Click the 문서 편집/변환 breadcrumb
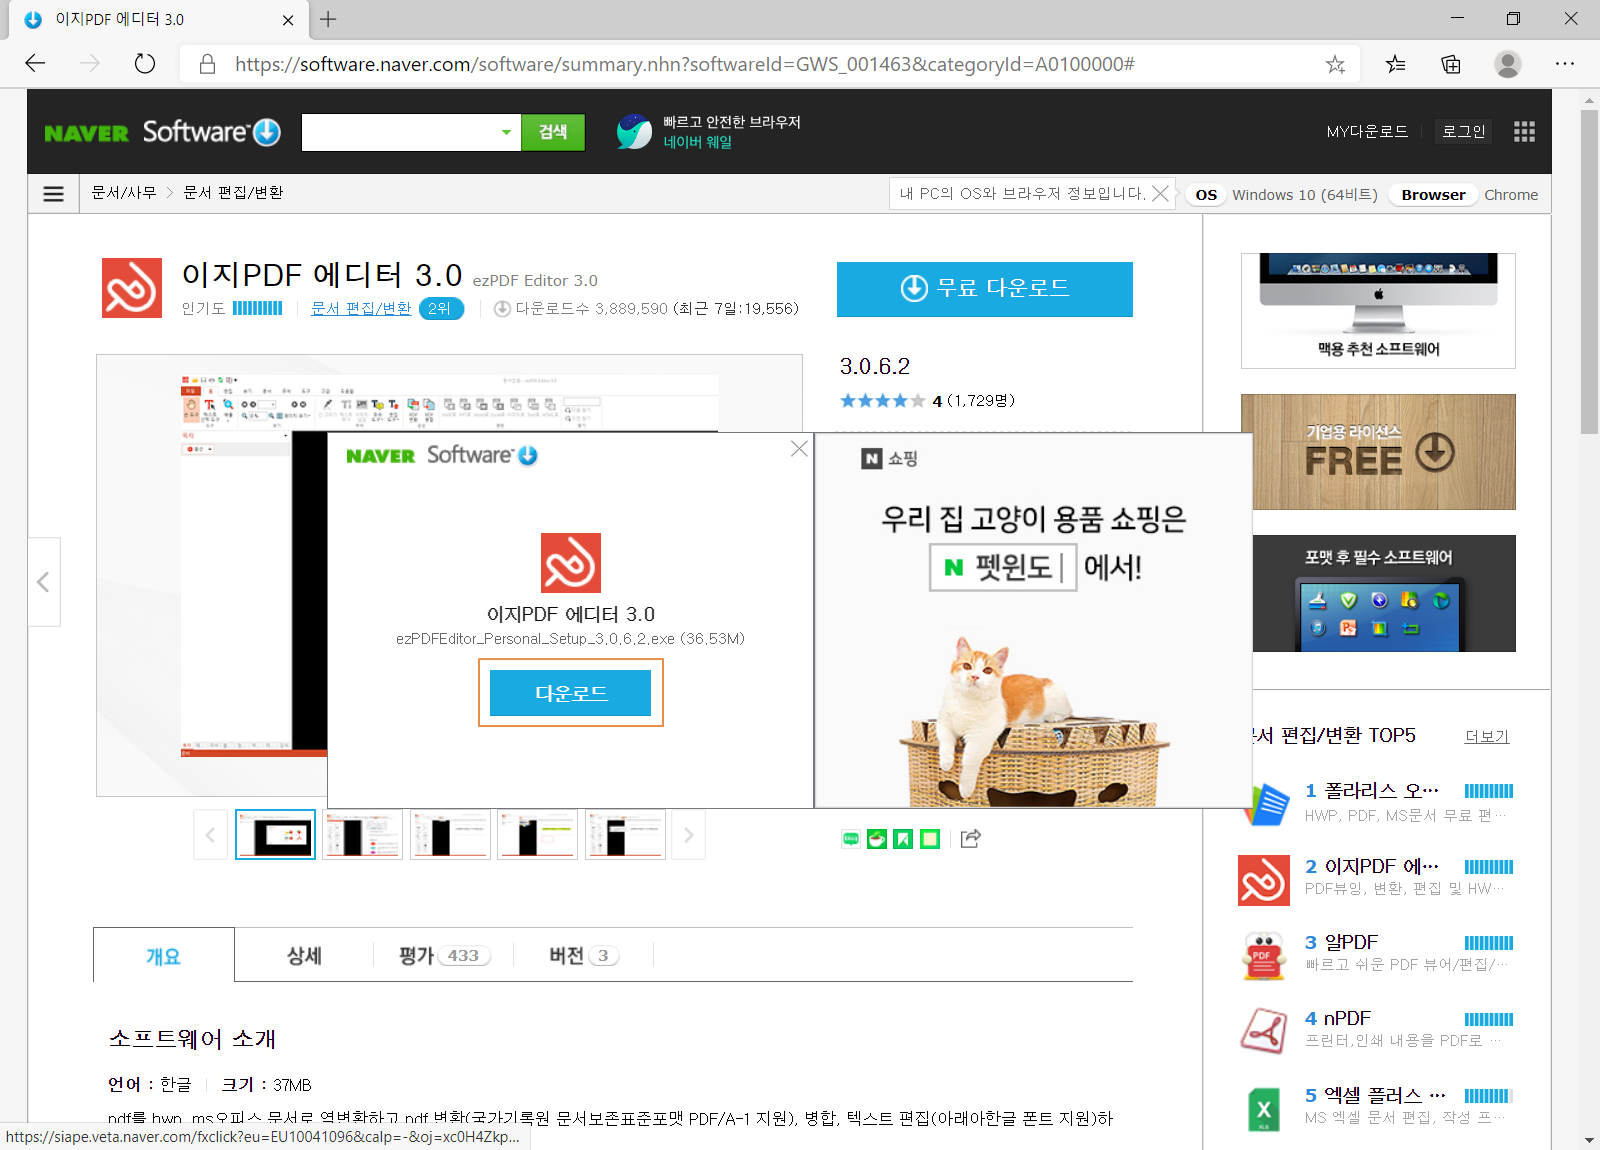The width and height of the screenshot is (1600, 1150). tap(233, 193)
